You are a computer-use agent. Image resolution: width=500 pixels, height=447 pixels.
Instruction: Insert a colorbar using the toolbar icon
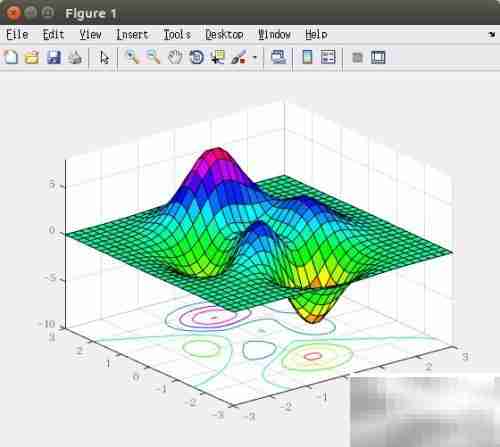(307, 57)
